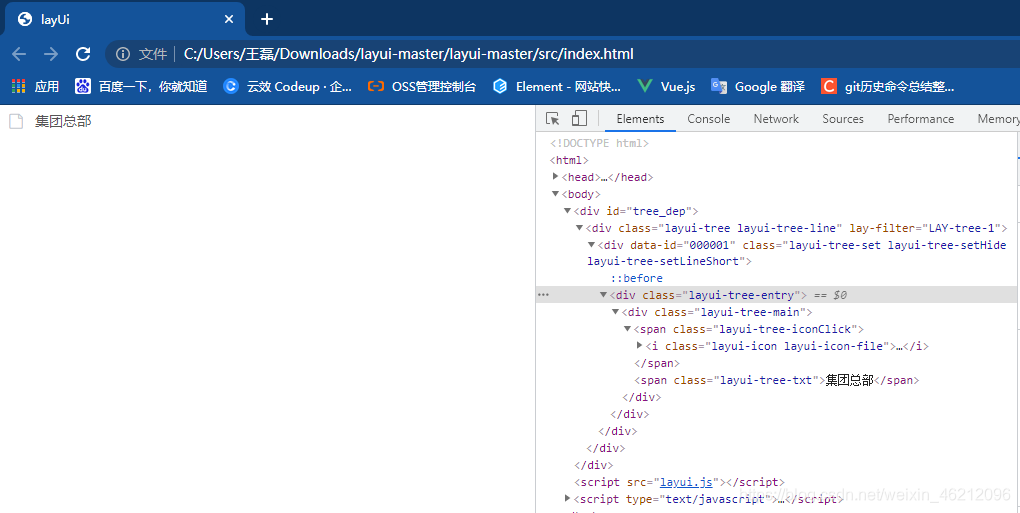The height and width of the screenshot is (513, 1020).
Task: Collapse the layui-tree-iconClick span node
Action: (627, 329)
